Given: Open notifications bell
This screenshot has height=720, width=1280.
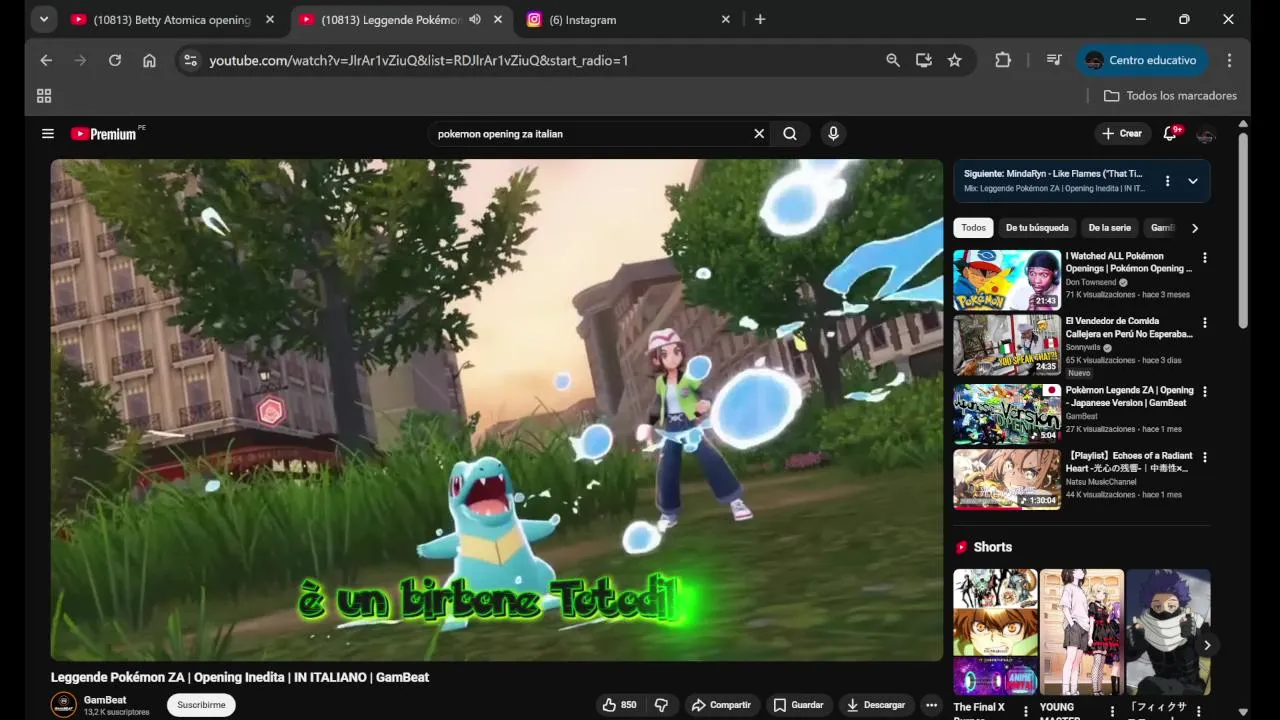Looking at the screenshot, I should click(x=1170, y=134).
